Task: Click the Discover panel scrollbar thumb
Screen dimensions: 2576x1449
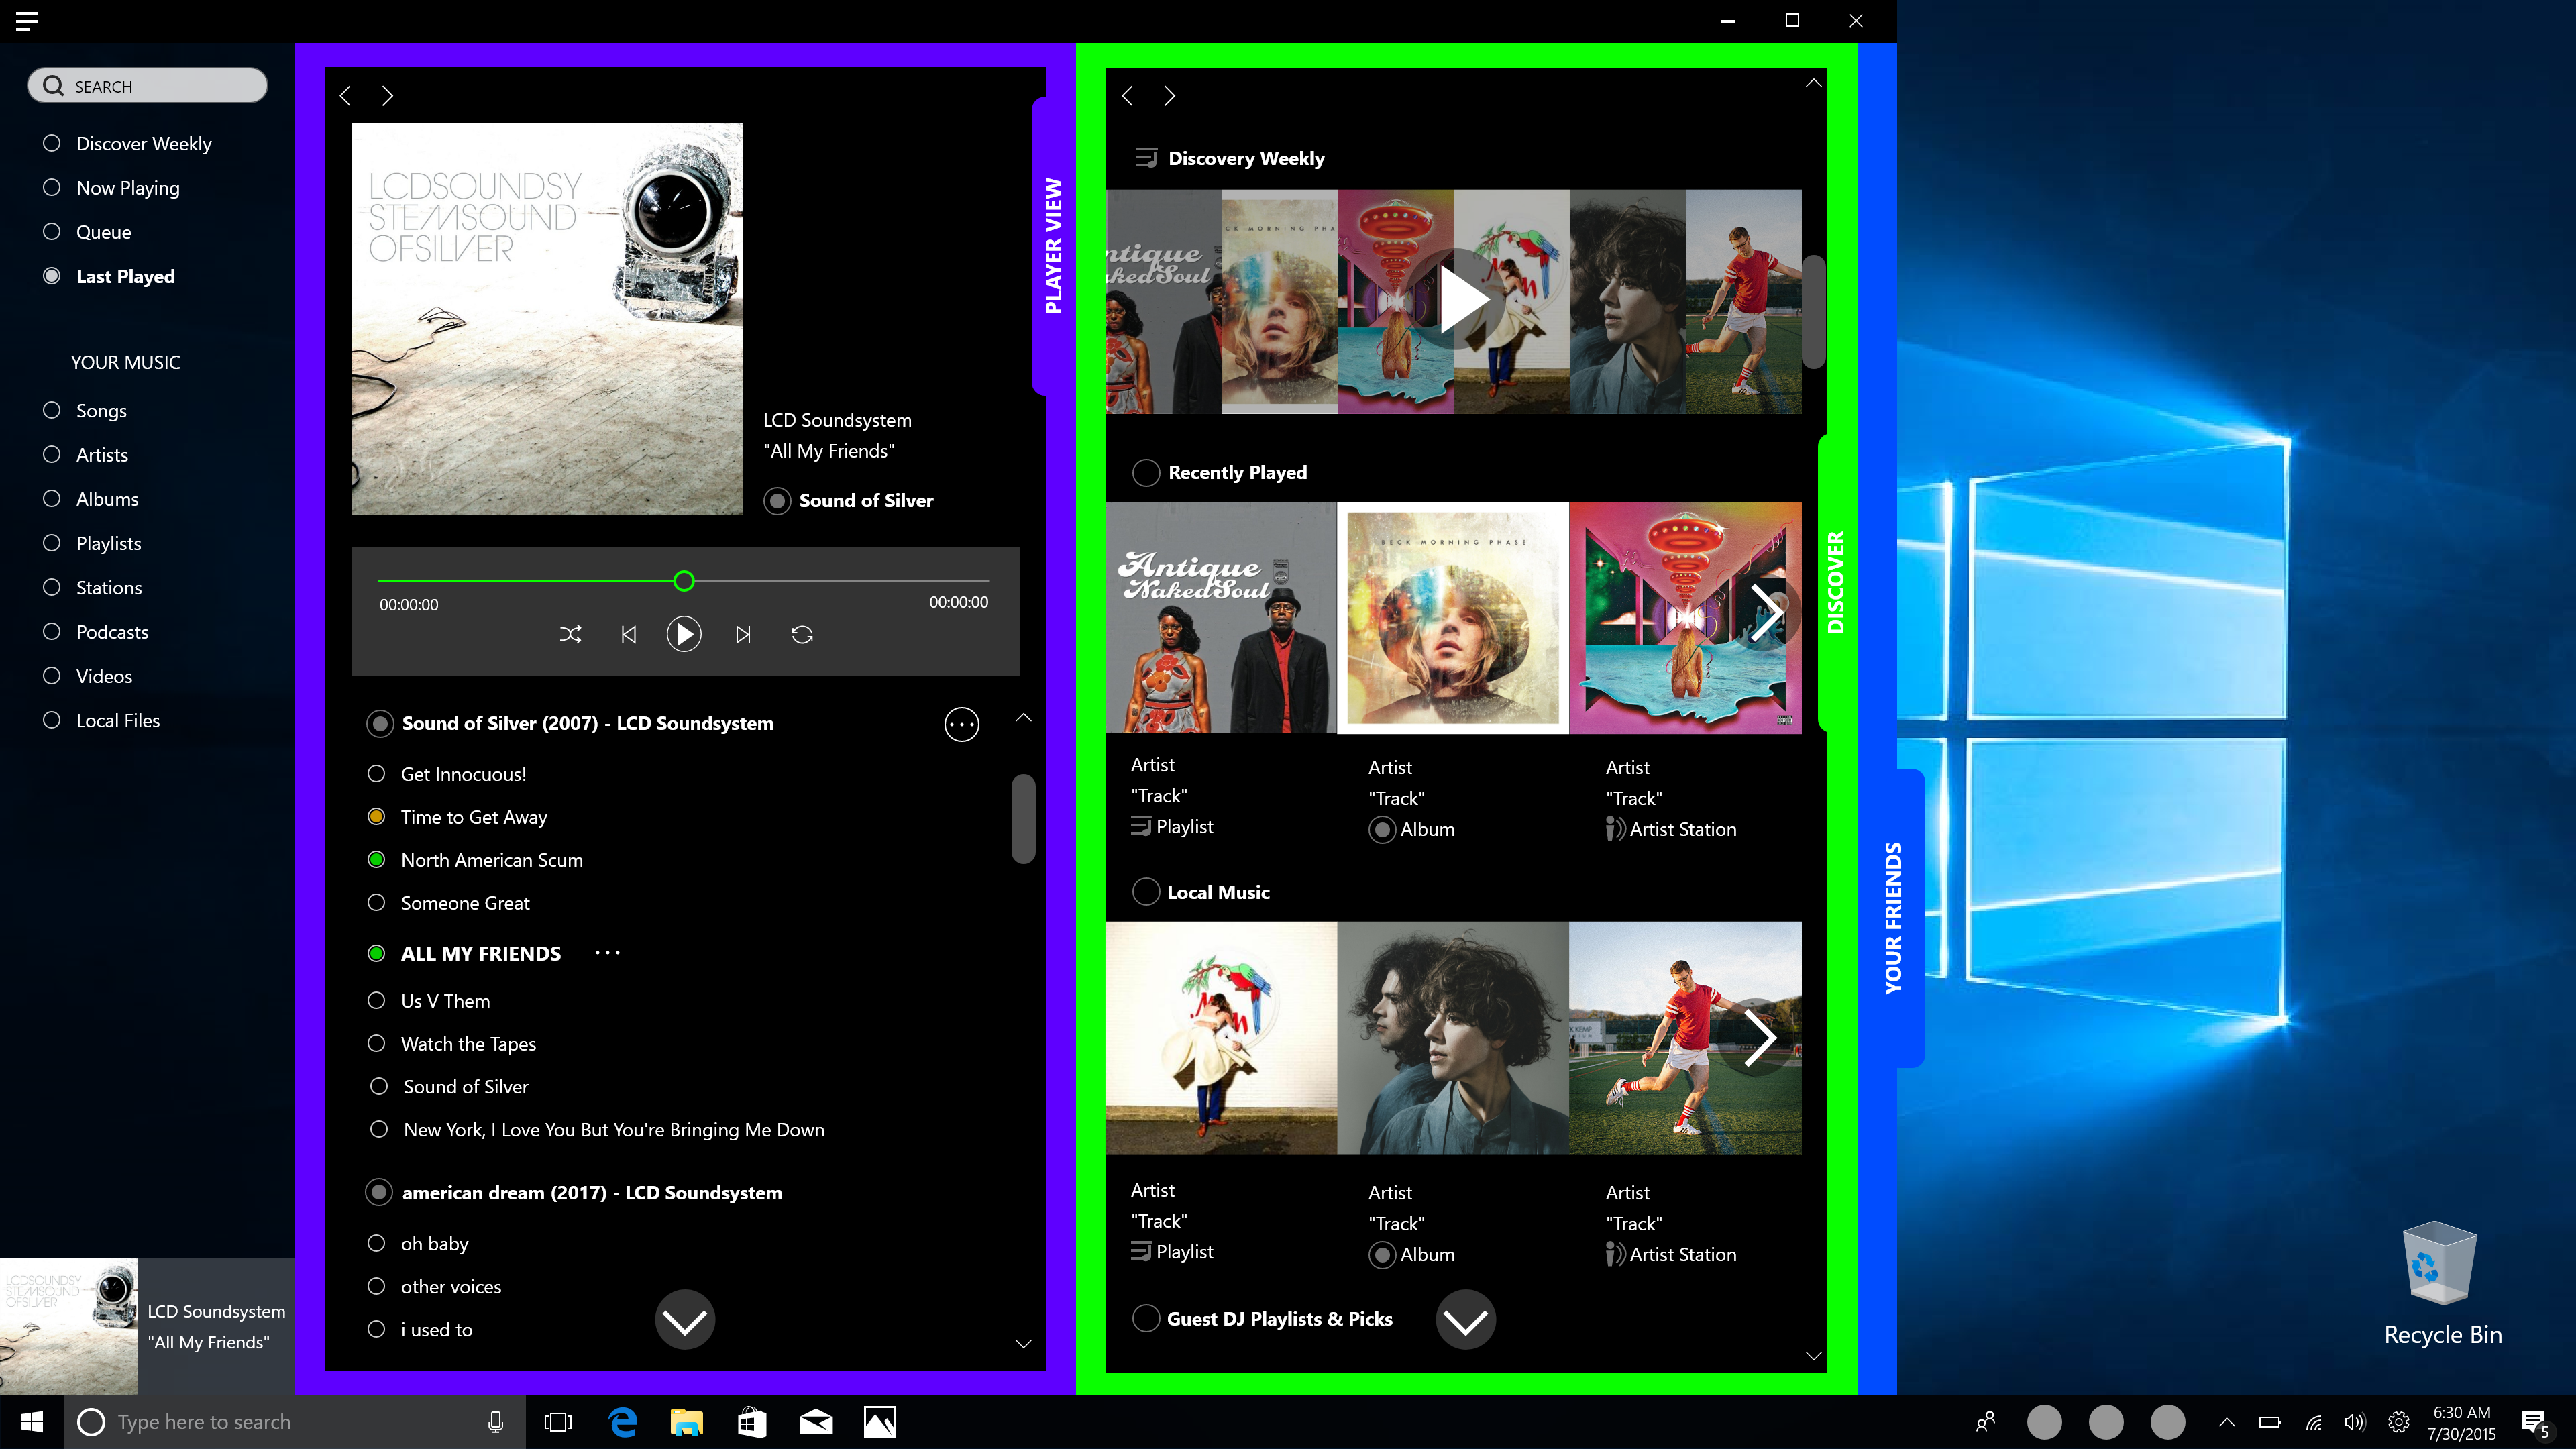Action: click(x=1814, y=312)
